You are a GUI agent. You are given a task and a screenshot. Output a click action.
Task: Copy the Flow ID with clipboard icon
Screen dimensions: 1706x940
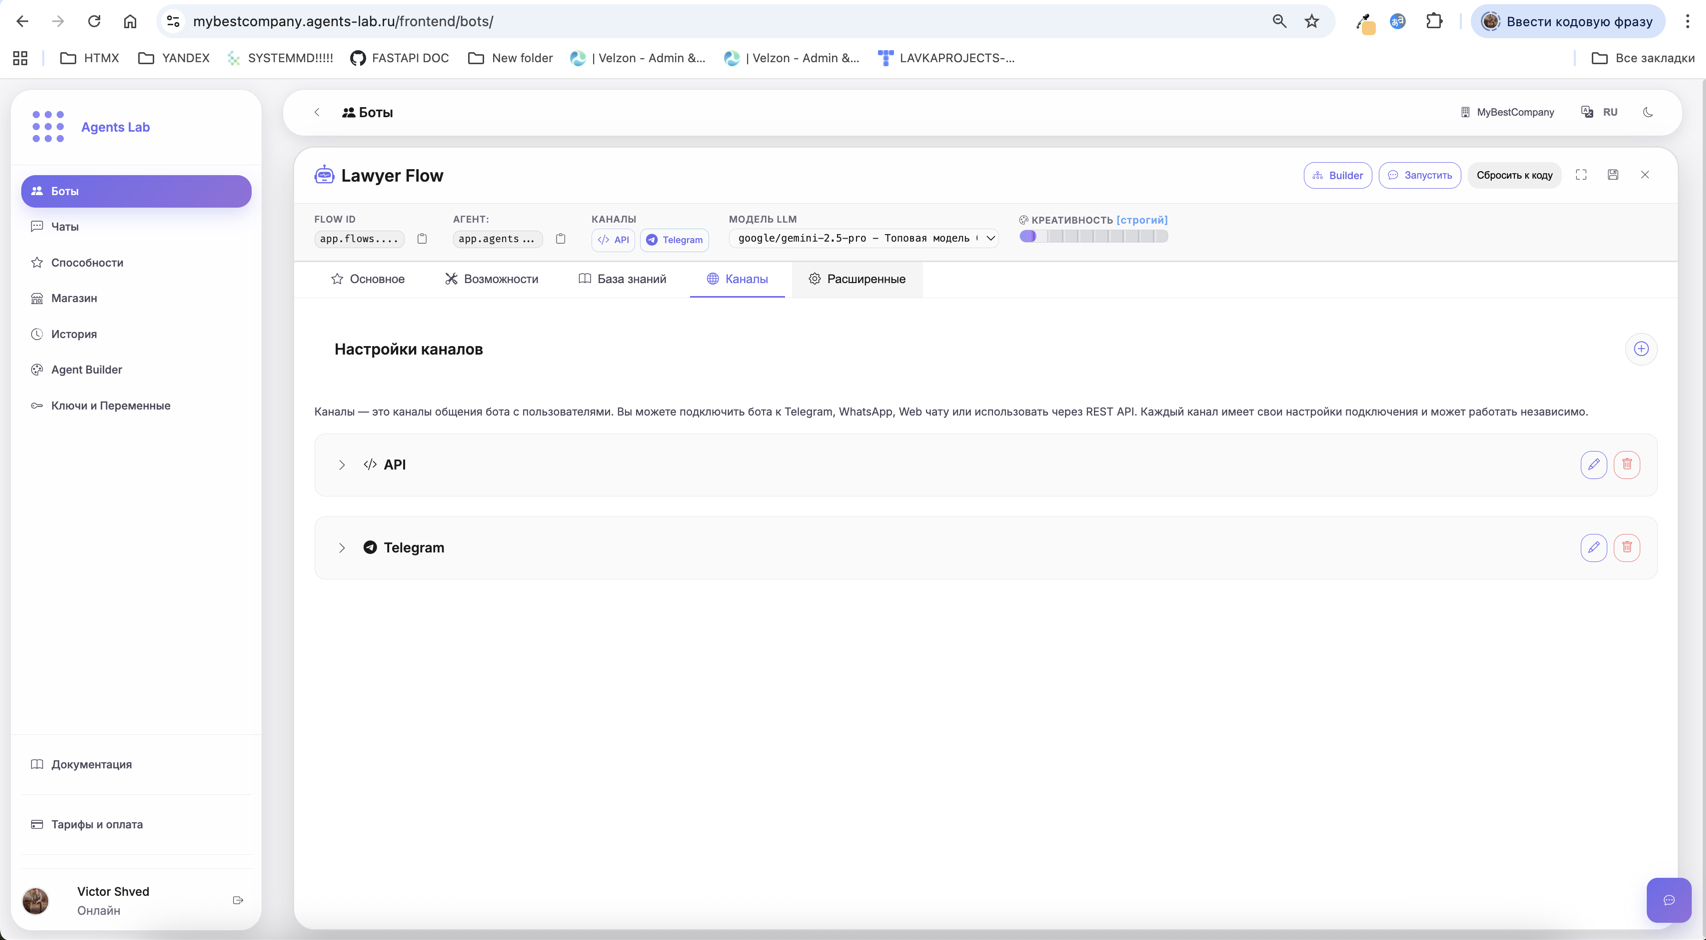tap(422, 239)
